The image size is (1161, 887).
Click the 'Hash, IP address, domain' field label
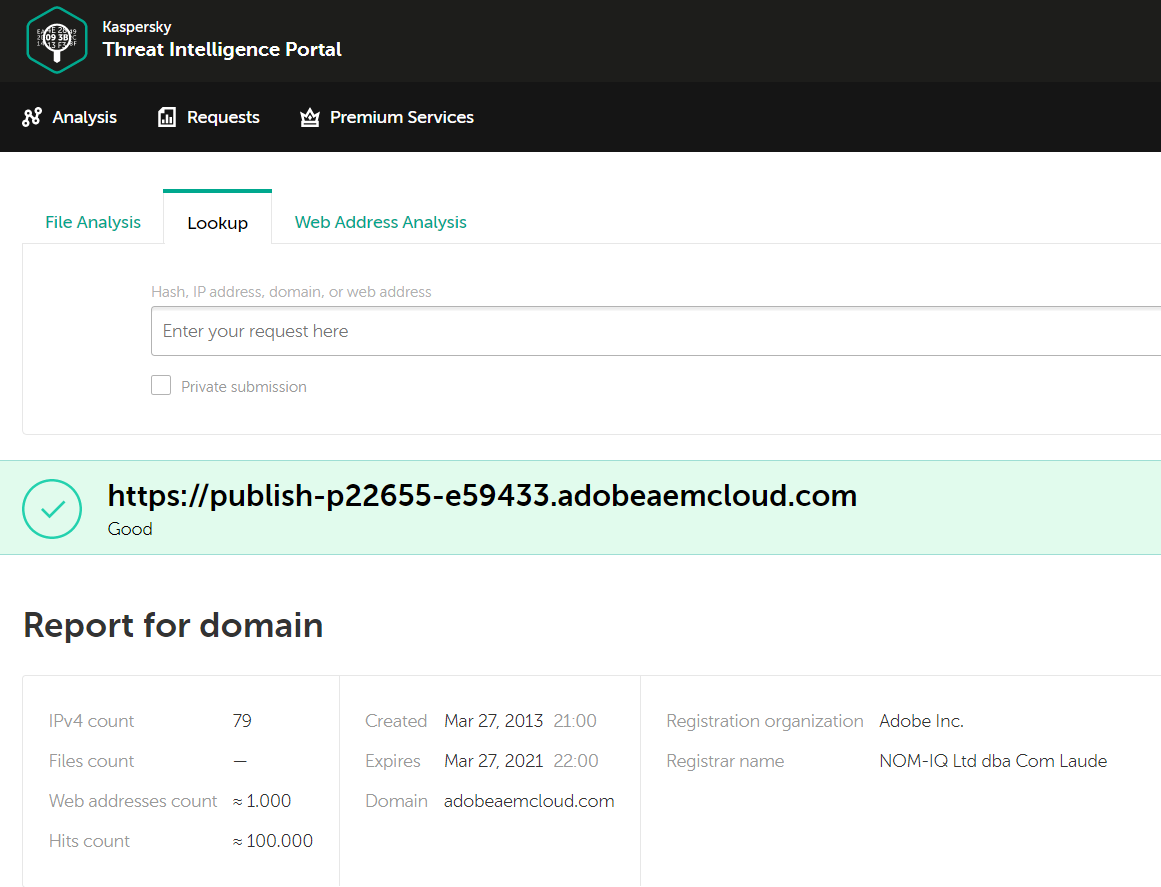[x=291, y=292]
